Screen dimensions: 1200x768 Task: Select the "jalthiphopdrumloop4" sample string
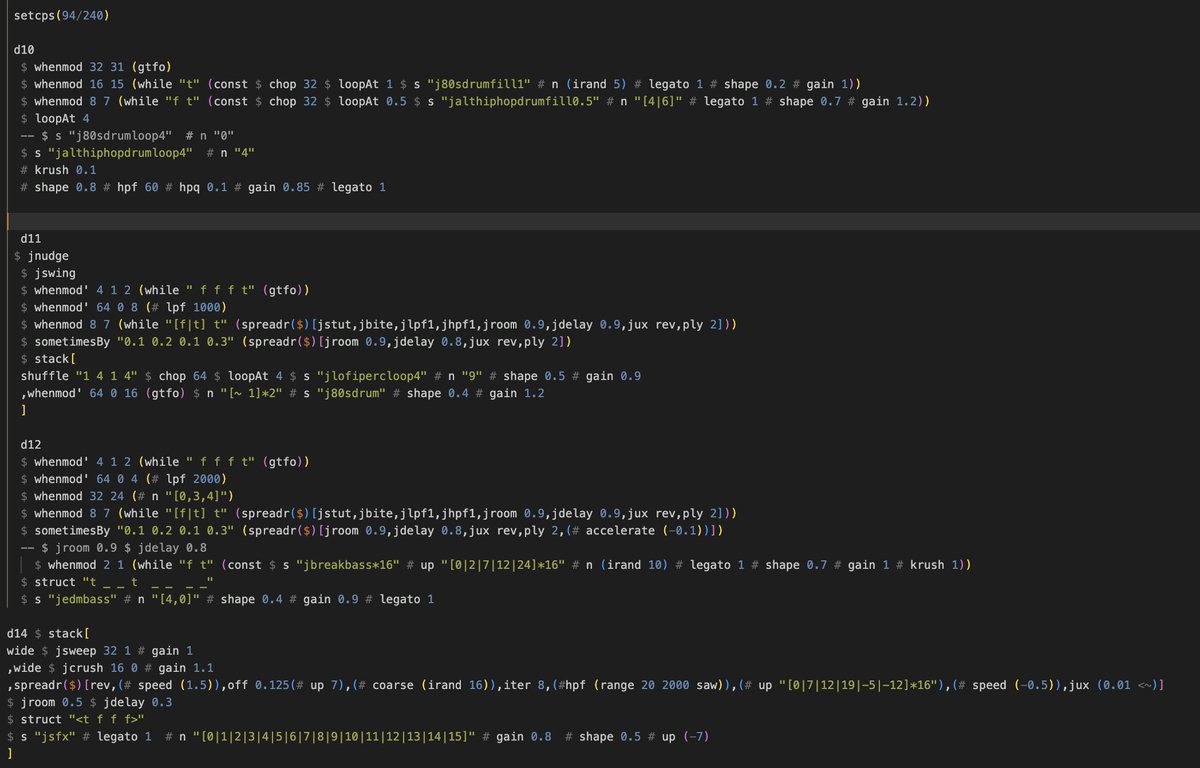[x=118, y=152]
